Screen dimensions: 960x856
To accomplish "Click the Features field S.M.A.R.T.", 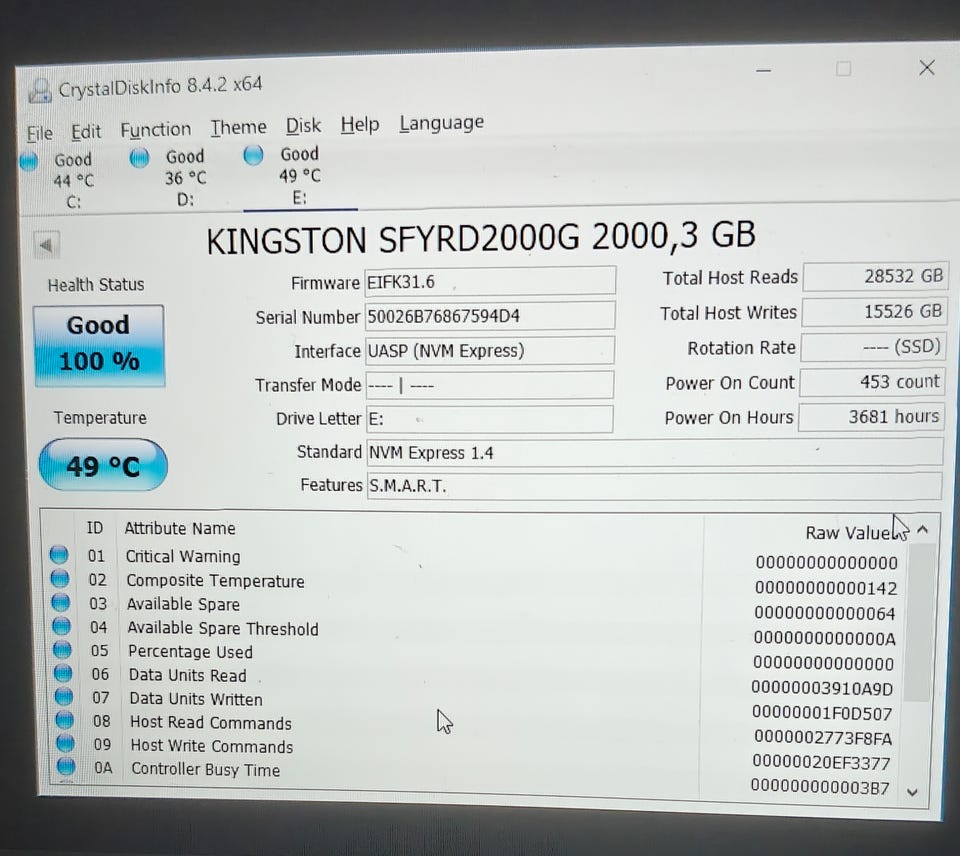I will [x=654, y=486].
